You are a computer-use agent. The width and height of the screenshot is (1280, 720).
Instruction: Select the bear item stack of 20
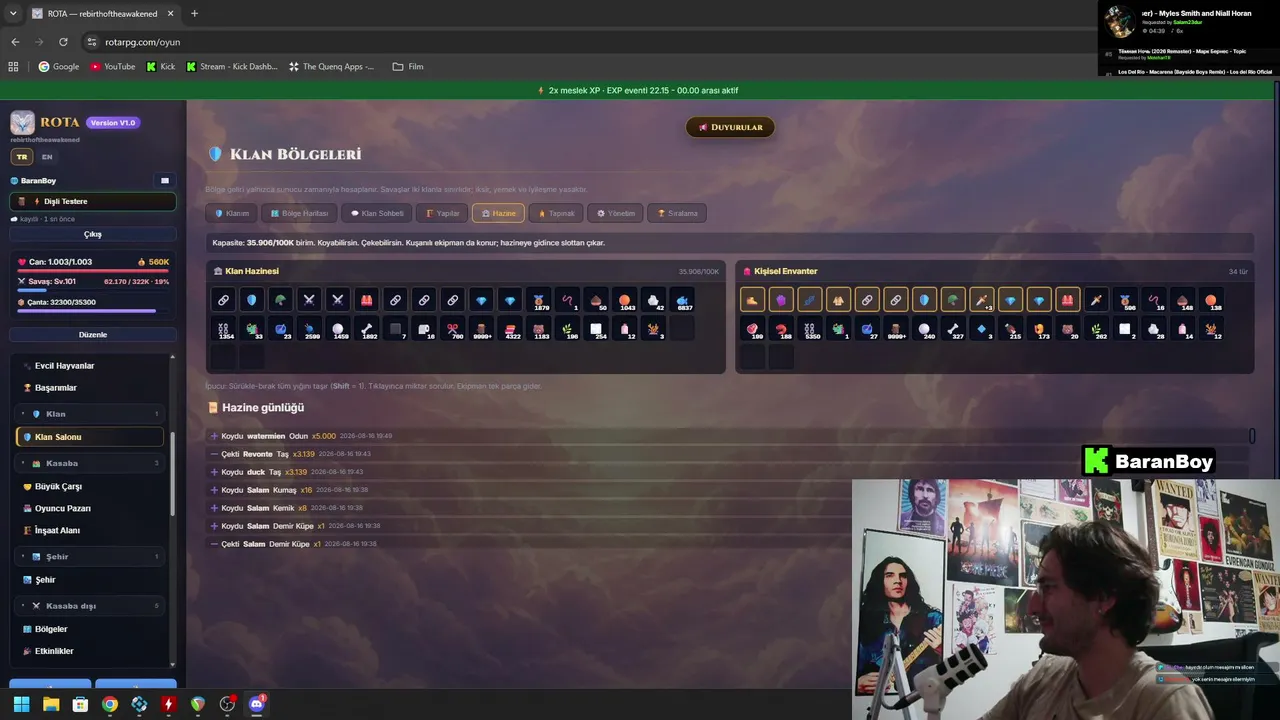[1068, 328]
